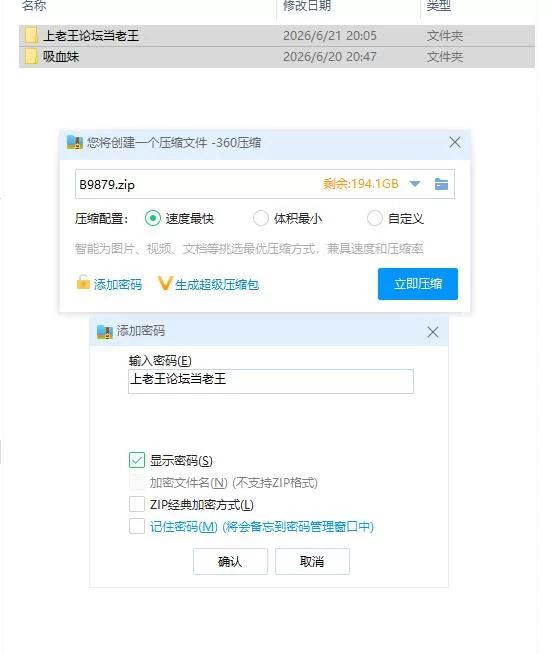Click the date 2026/6/20 20:47
This screenshot has width=552, height=654.
tap(330, 57)
